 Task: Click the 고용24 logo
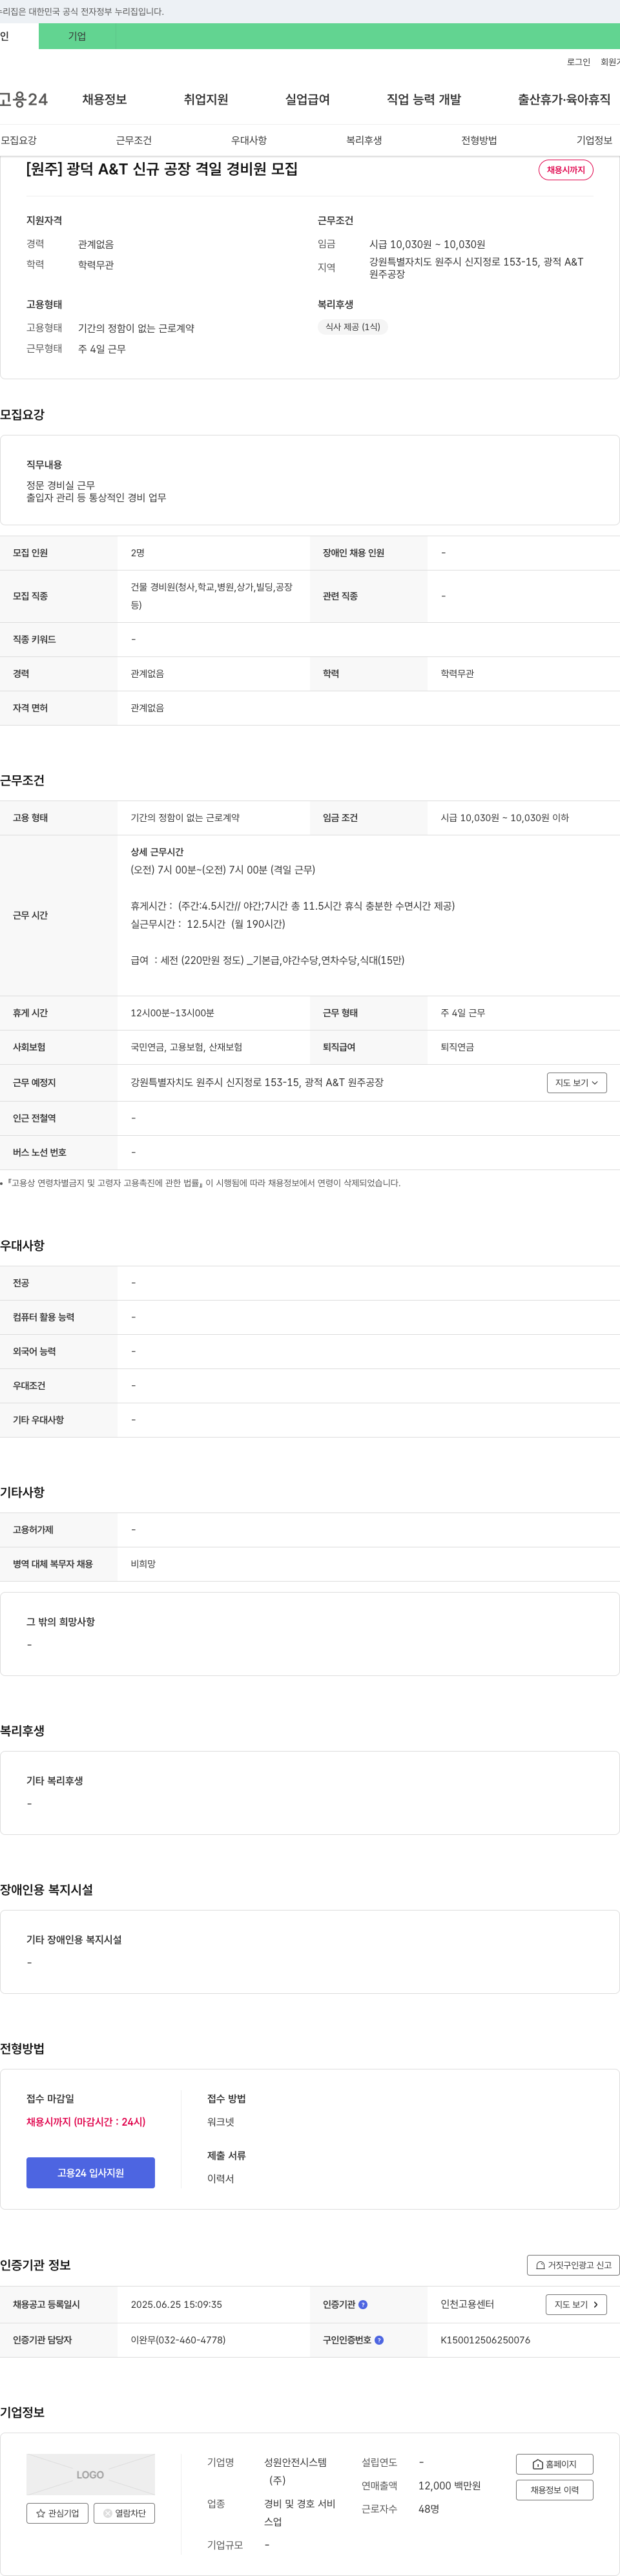coord(24,99)
